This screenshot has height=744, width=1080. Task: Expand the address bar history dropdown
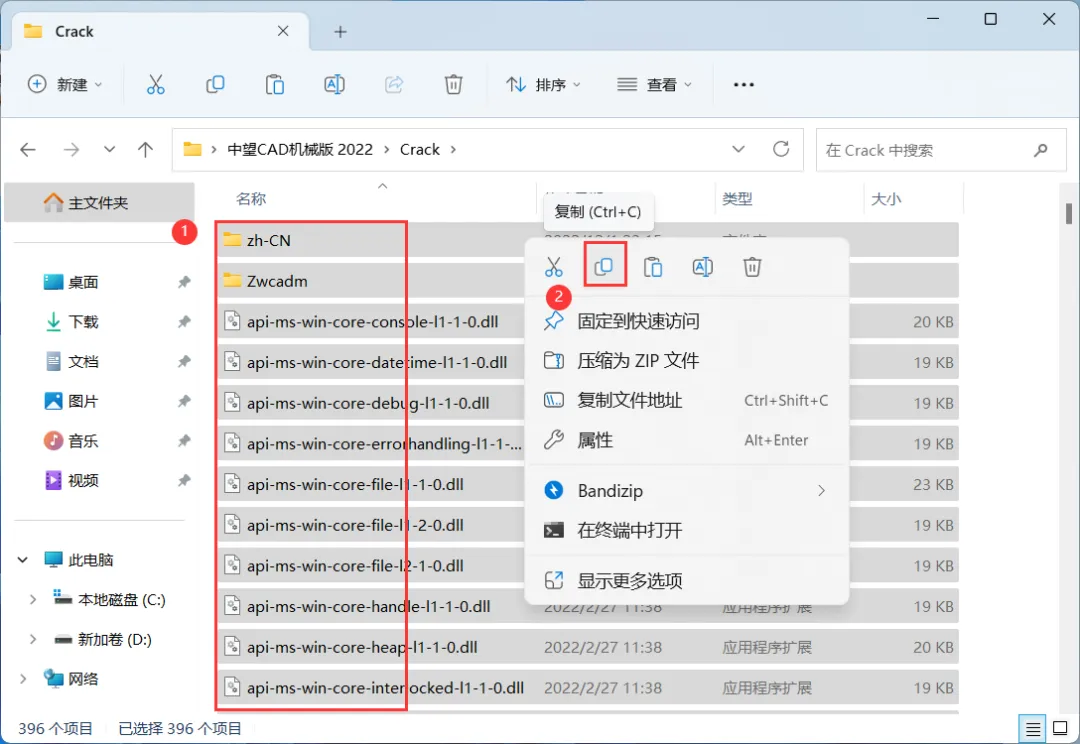(x=738, y=149)
